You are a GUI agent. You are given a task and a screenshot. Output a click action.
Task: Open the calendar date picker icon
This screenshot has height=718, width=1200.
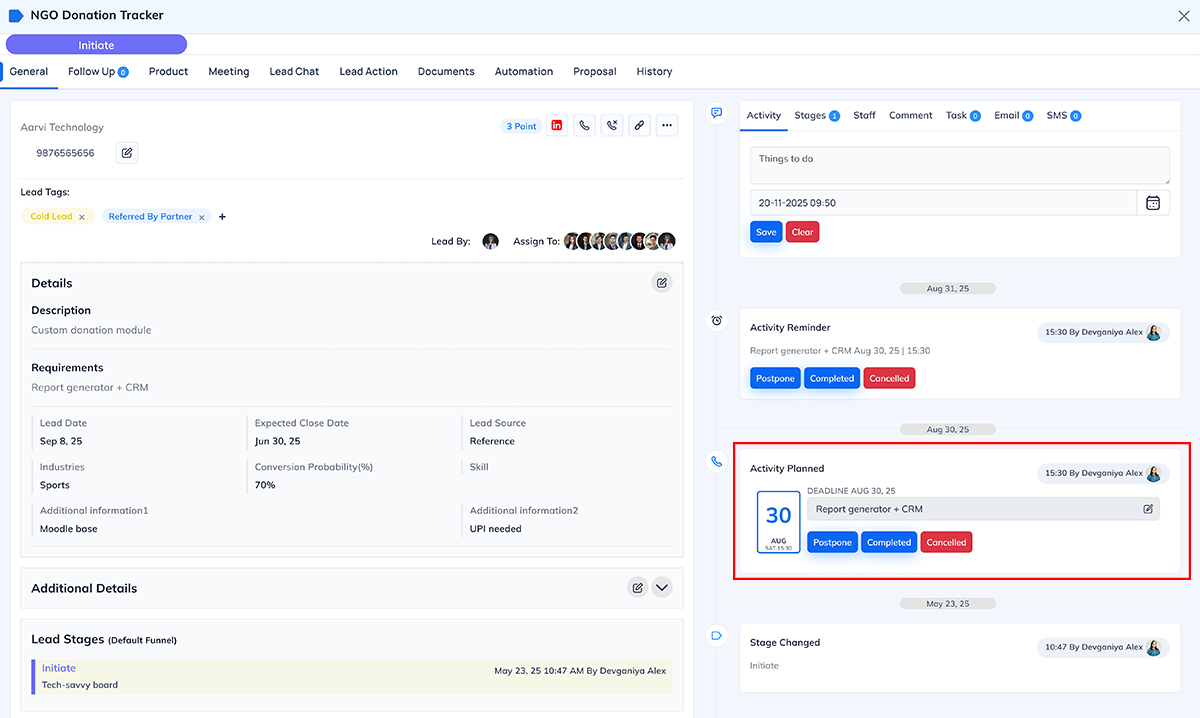tap(1153, 203)
